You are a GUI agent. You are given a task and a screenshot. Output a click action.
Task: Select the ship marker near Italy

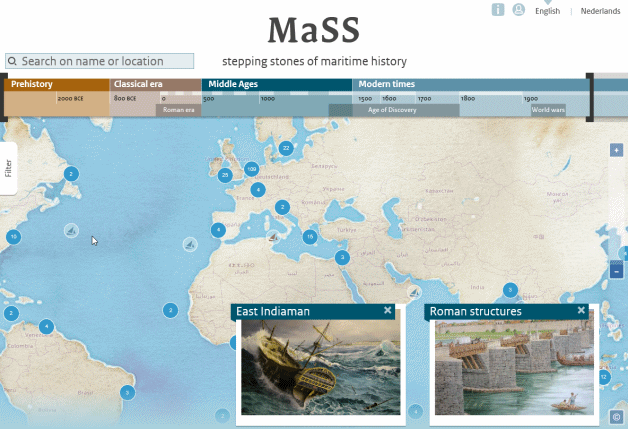[x=272, y=237]
